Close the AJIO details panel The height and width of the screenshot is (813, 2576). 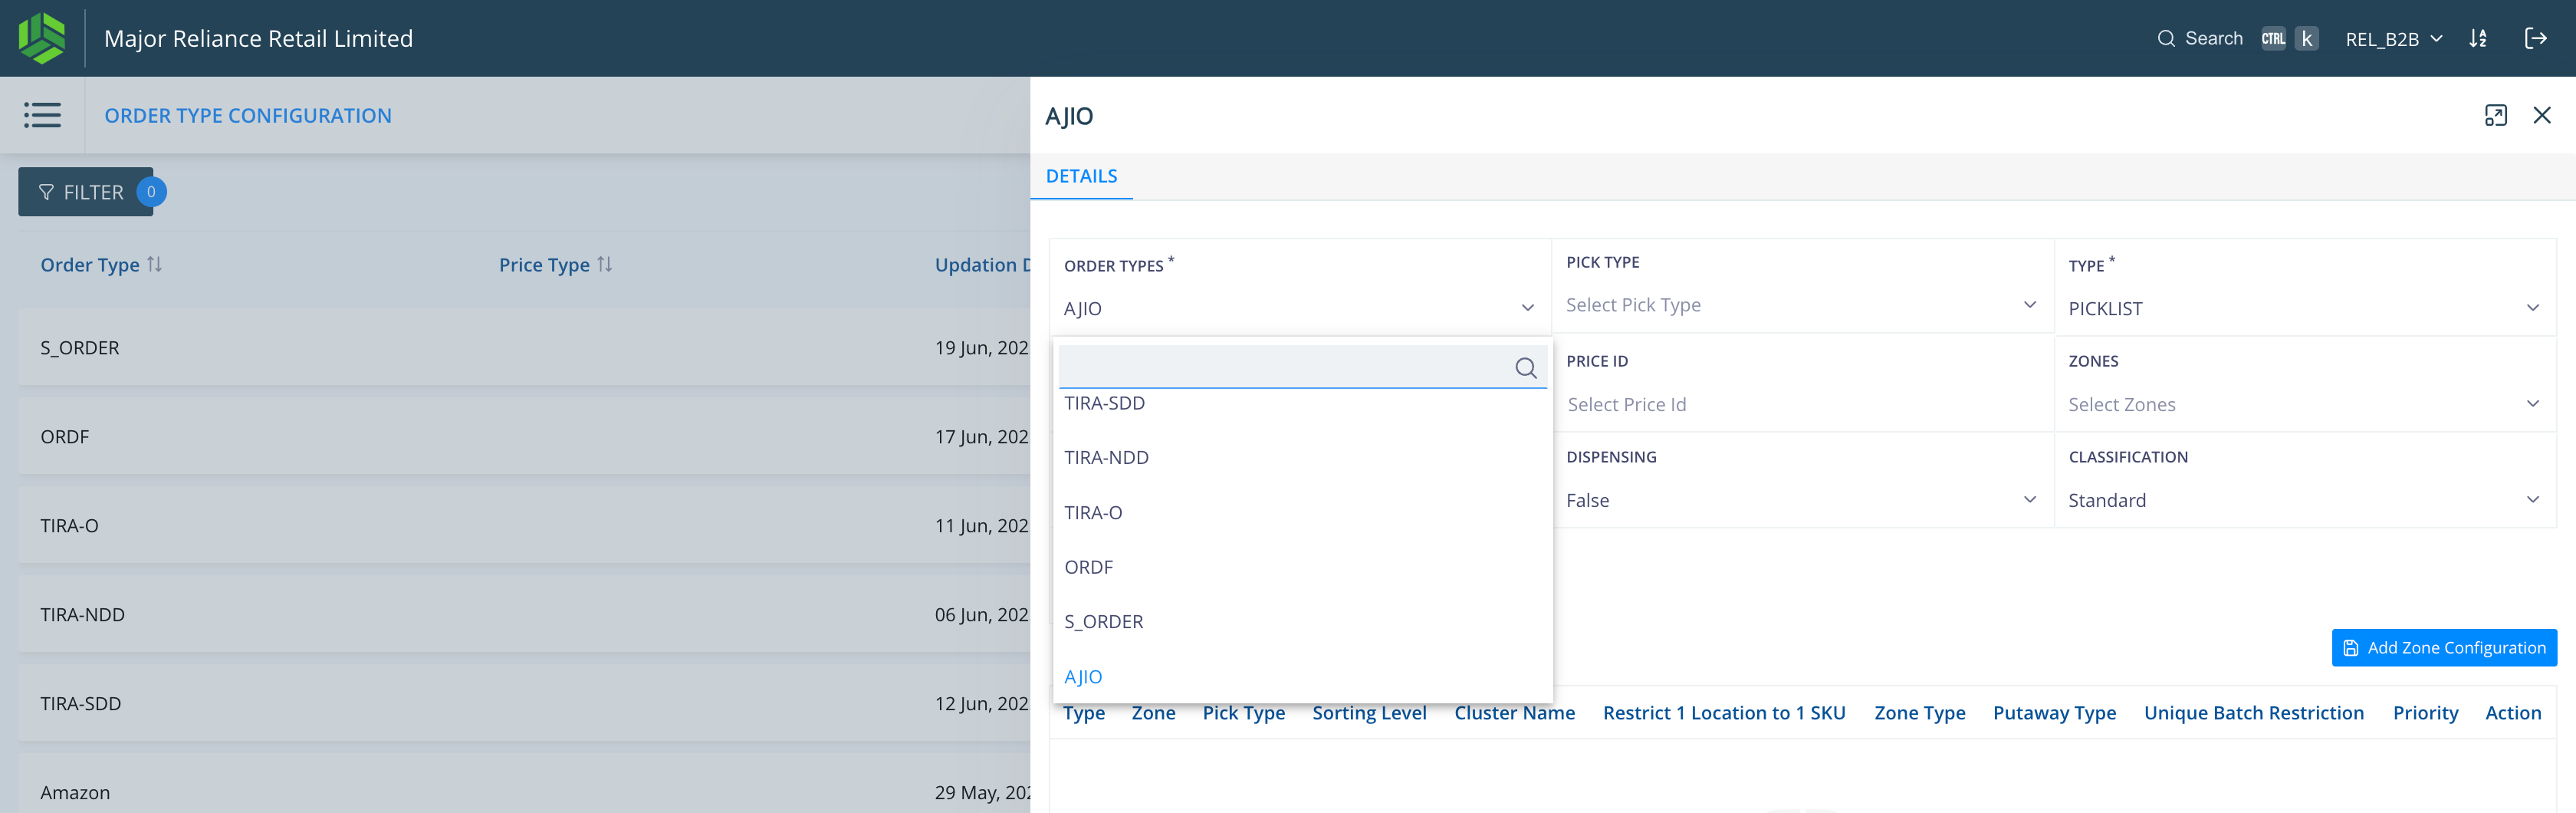2542,115
